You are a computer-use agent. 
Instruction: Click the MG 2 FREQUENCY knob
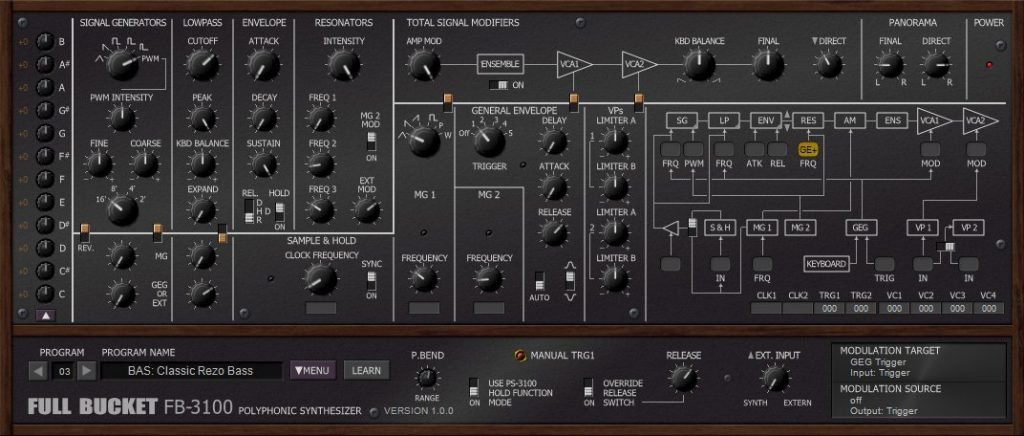point(488,279)
